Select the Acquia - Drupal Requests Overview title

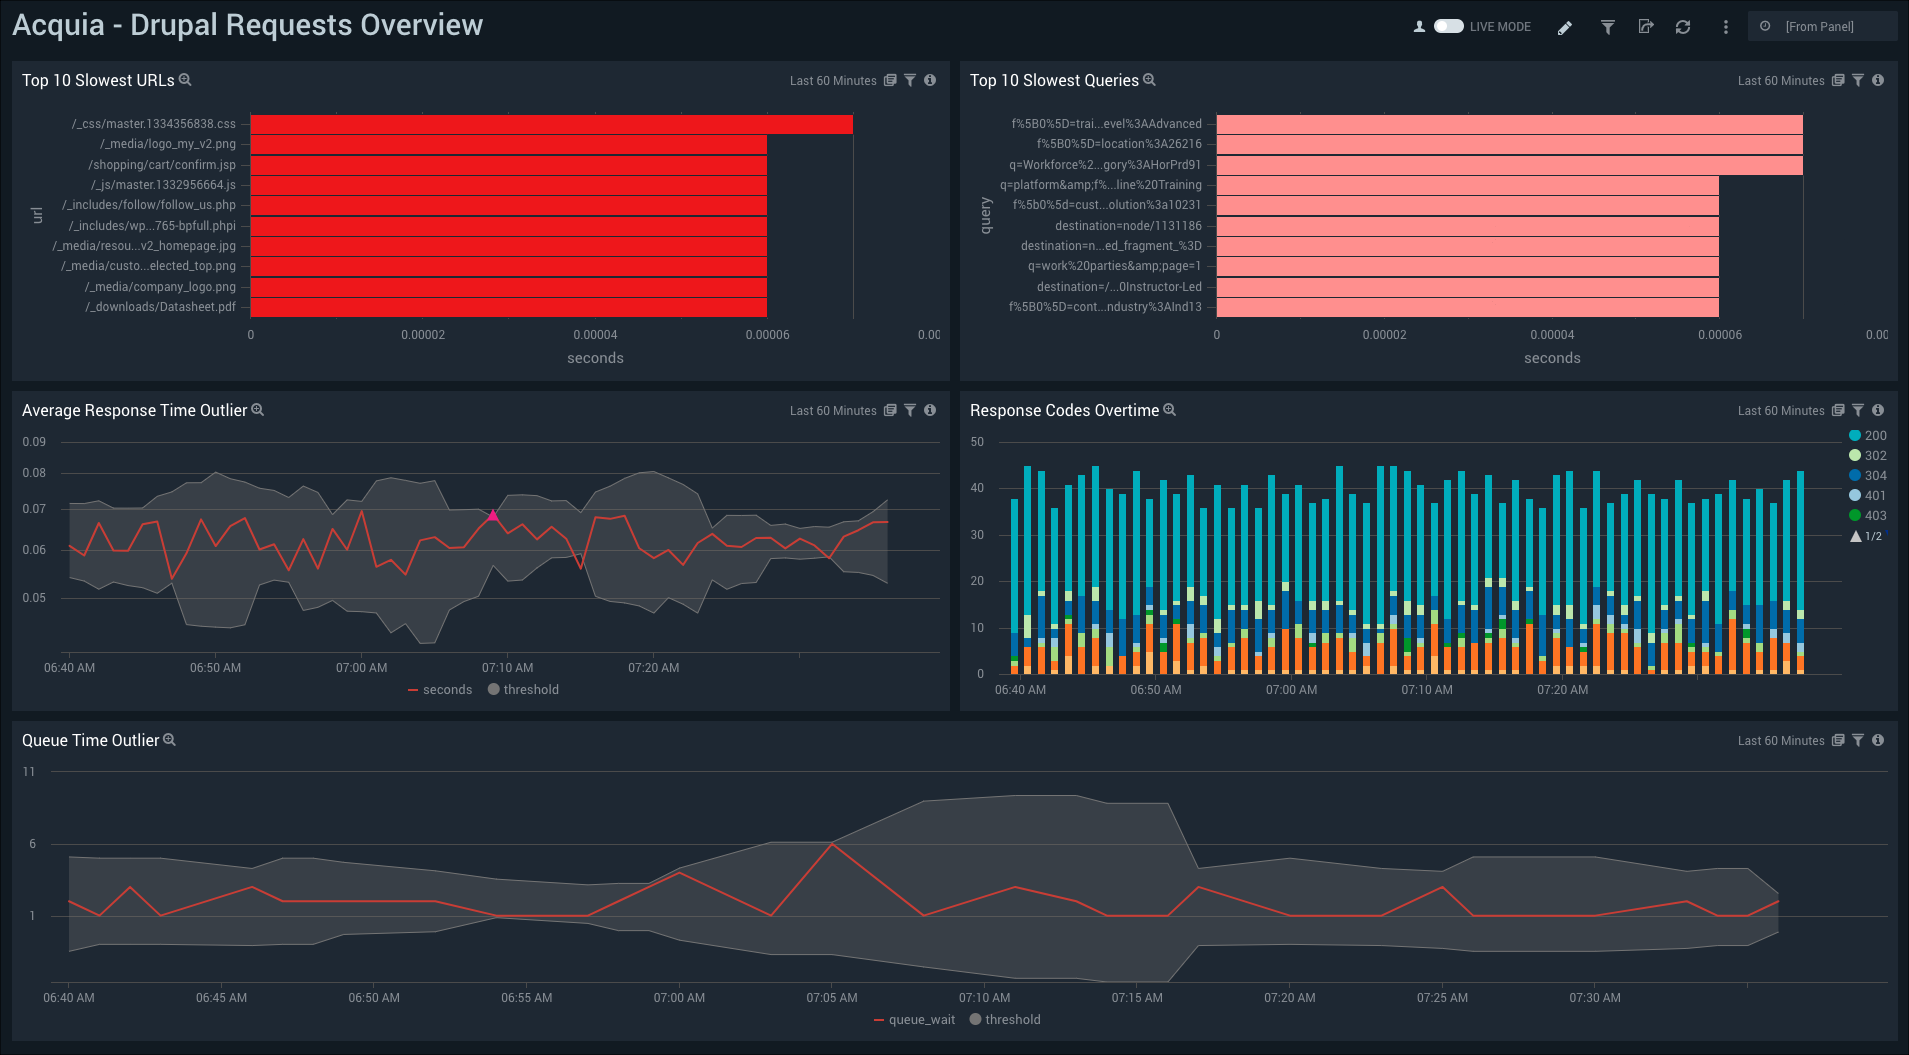(247, 24)
